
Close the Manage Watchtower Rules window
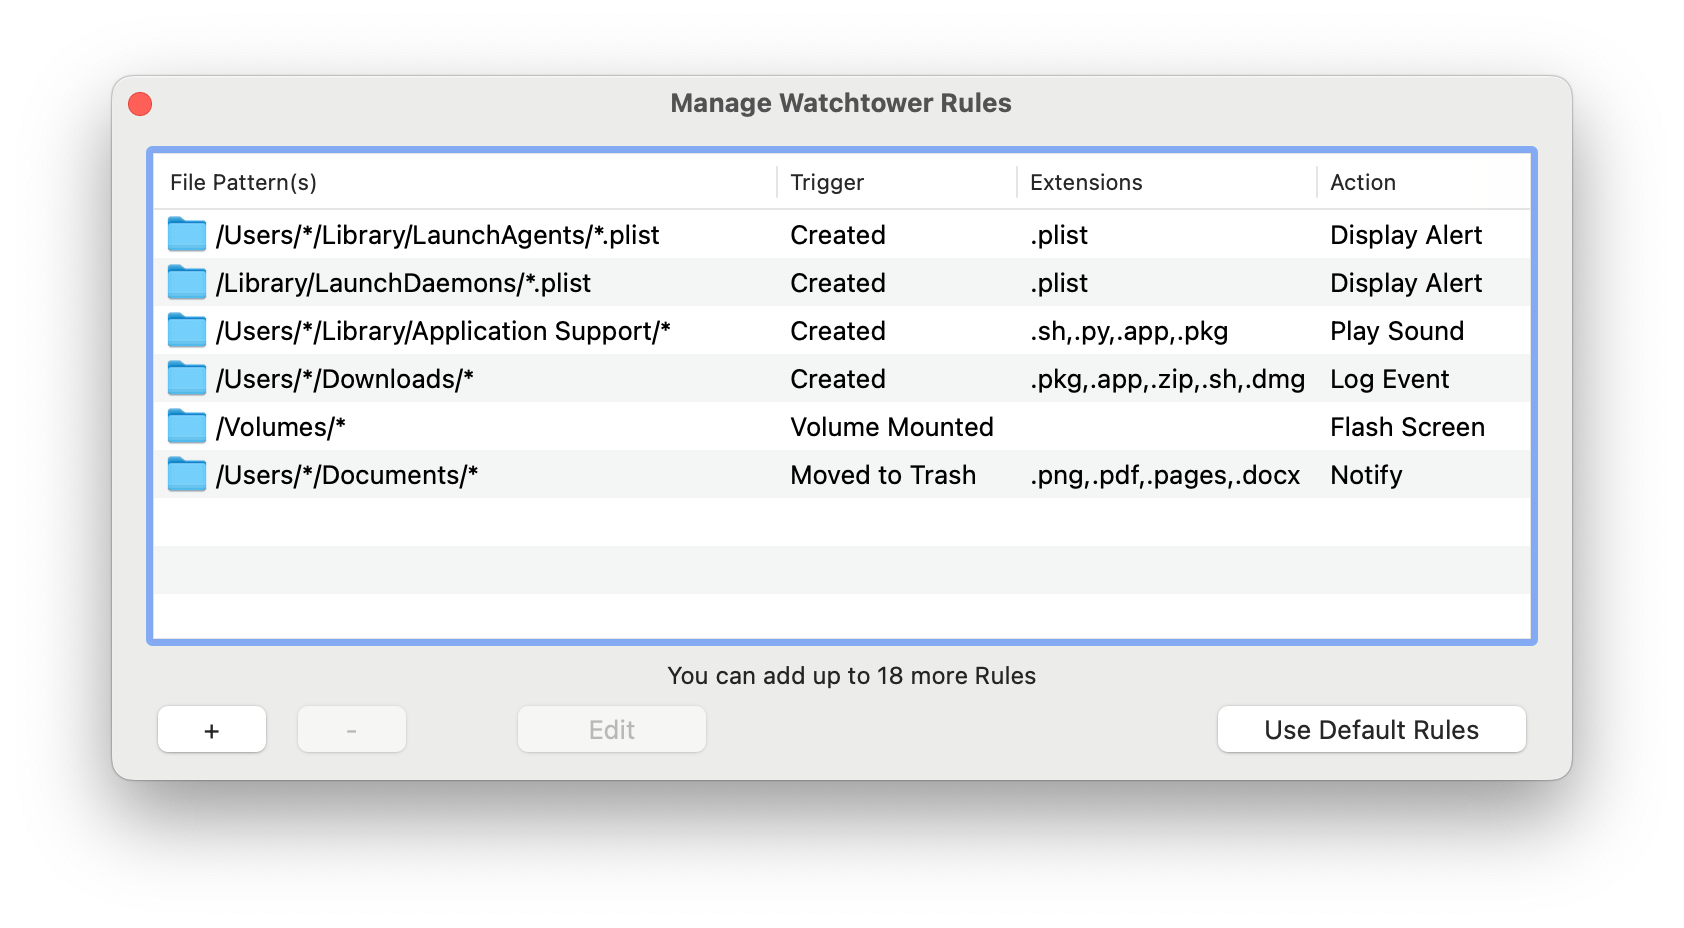point(140,104)
